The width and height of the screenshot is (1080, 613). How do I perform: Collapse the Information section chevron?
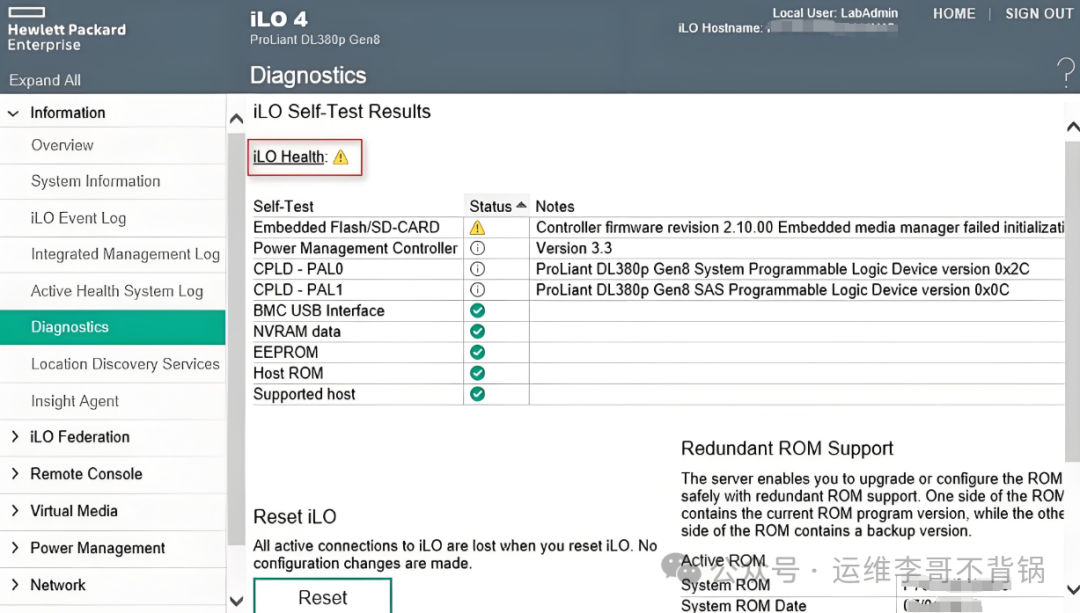13,113
